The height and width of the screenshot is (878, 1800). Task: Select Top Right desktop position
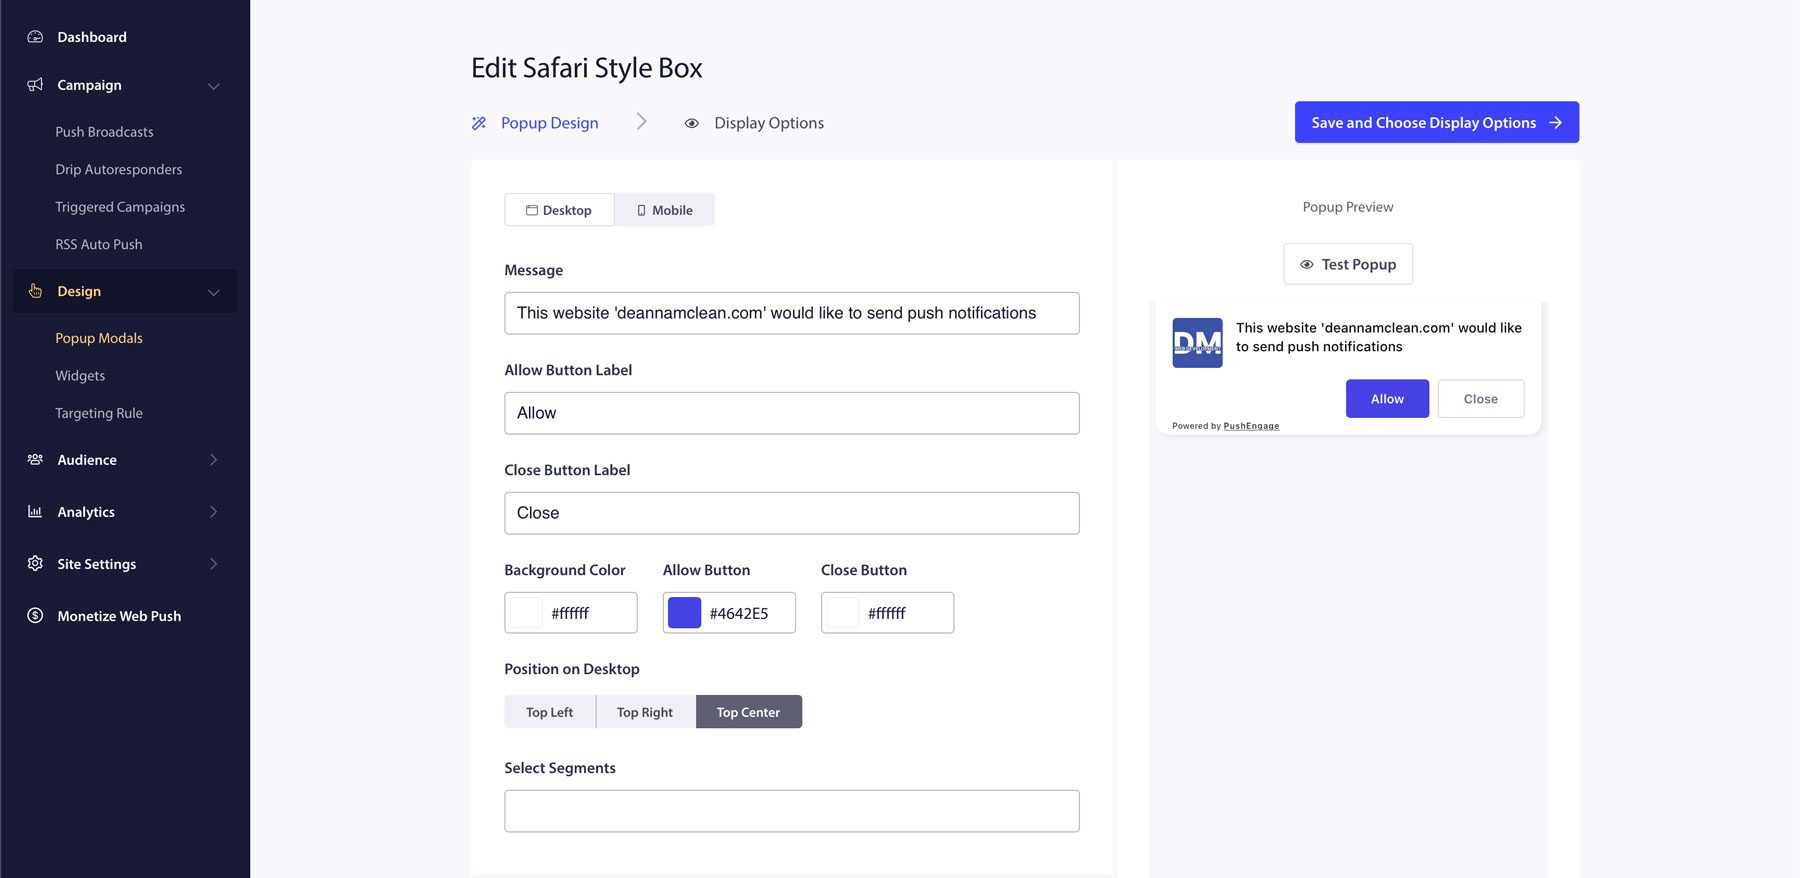pyautogui.click(x=645, y=712)
